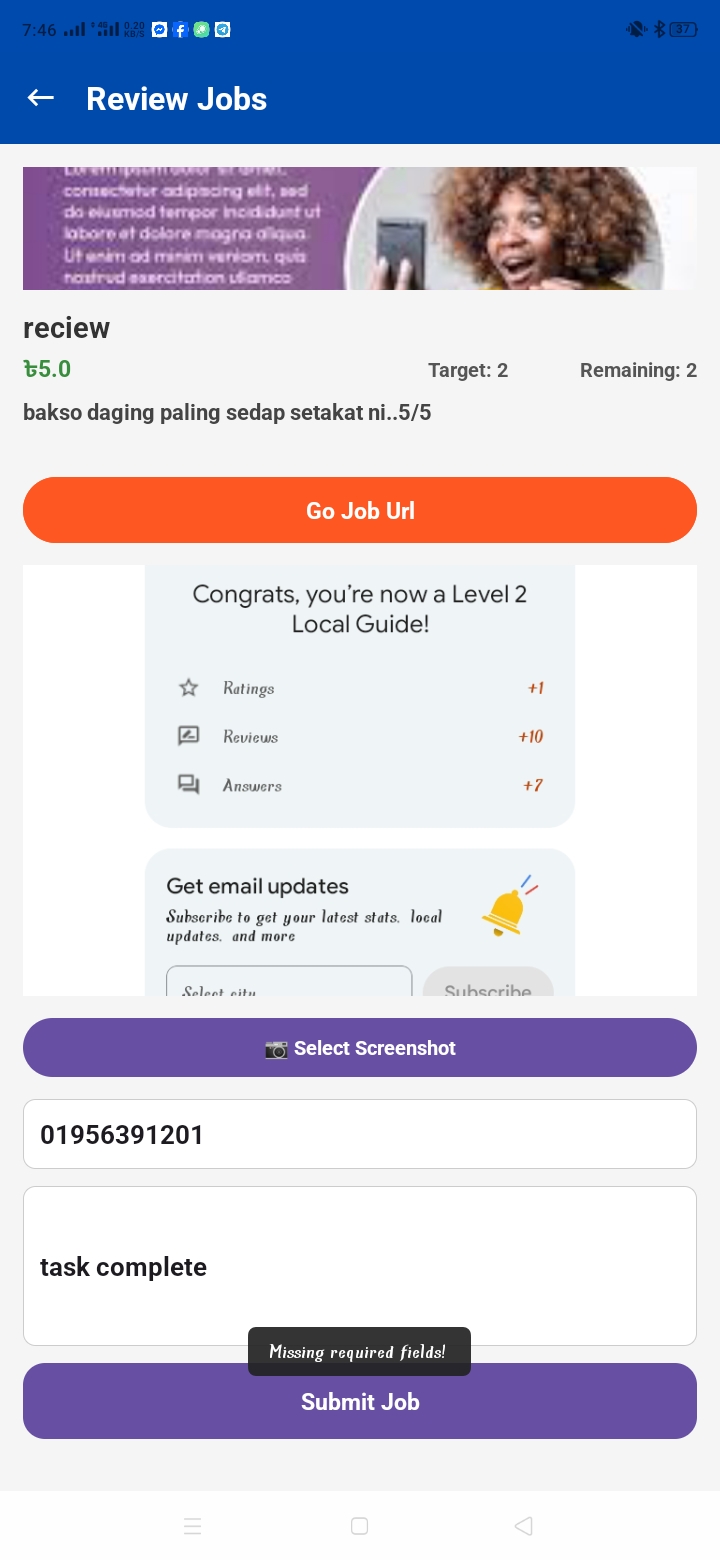
Task: Tap the 'Missing required fields!' toast
Action: pyautogui.click(x=359, y=1351)
